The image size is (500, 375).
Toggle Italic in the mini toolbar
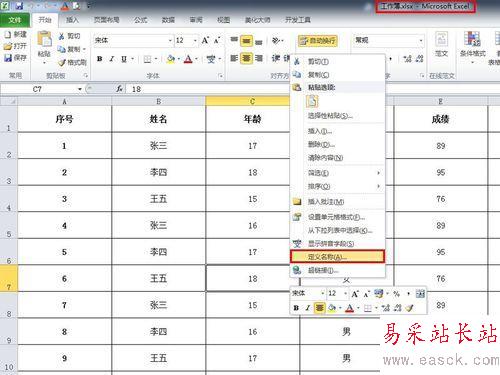tap(307, 308)
